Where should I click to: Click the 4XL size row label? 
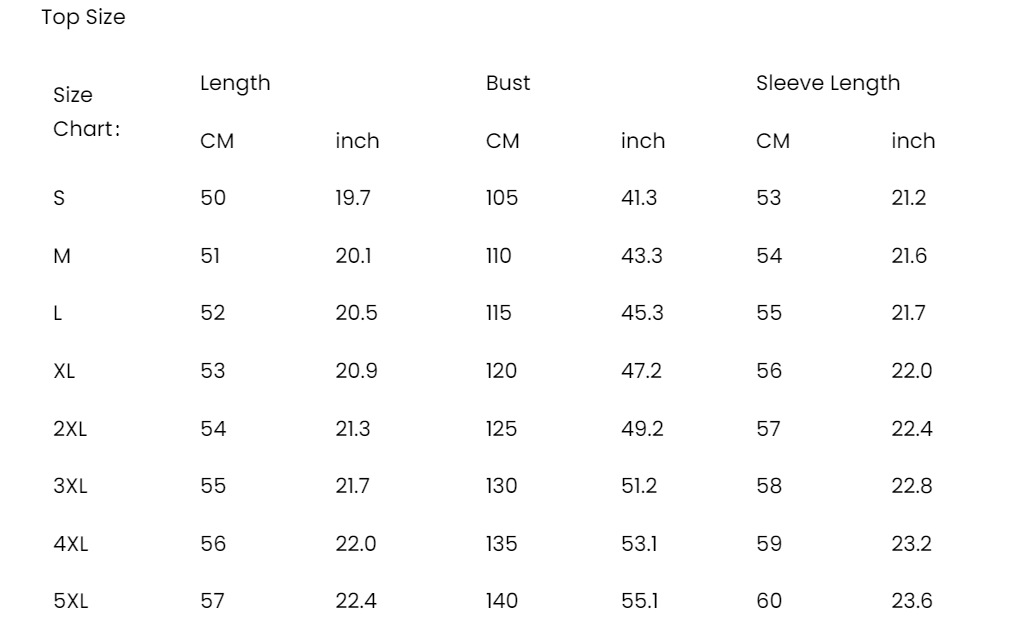70,545
